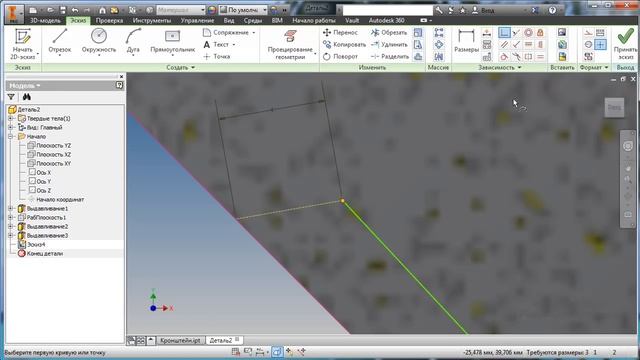
Task: Switch to the Вид ribbon tab
Action: pos(229,20)
